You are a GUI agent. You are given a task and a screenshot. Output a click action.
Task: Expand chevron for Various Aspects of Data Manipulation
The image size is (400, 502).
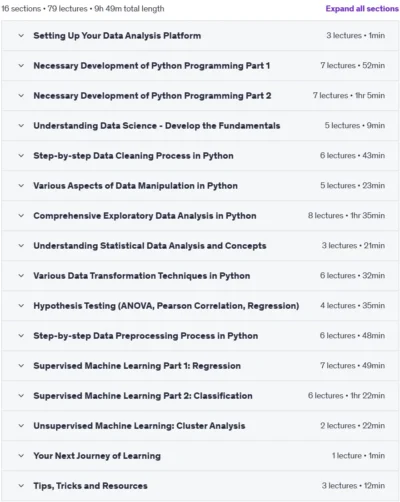pos(21,185)
